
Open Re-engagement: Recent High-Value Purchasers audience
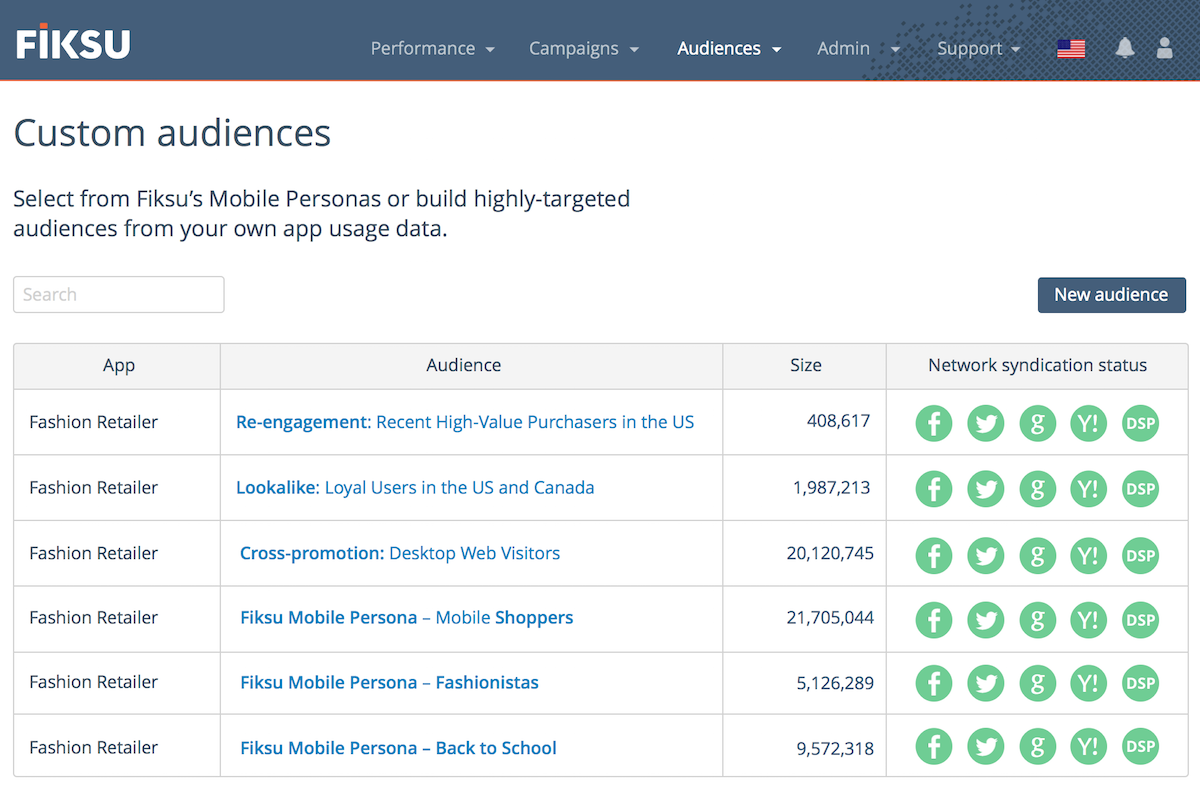[465, 422]
